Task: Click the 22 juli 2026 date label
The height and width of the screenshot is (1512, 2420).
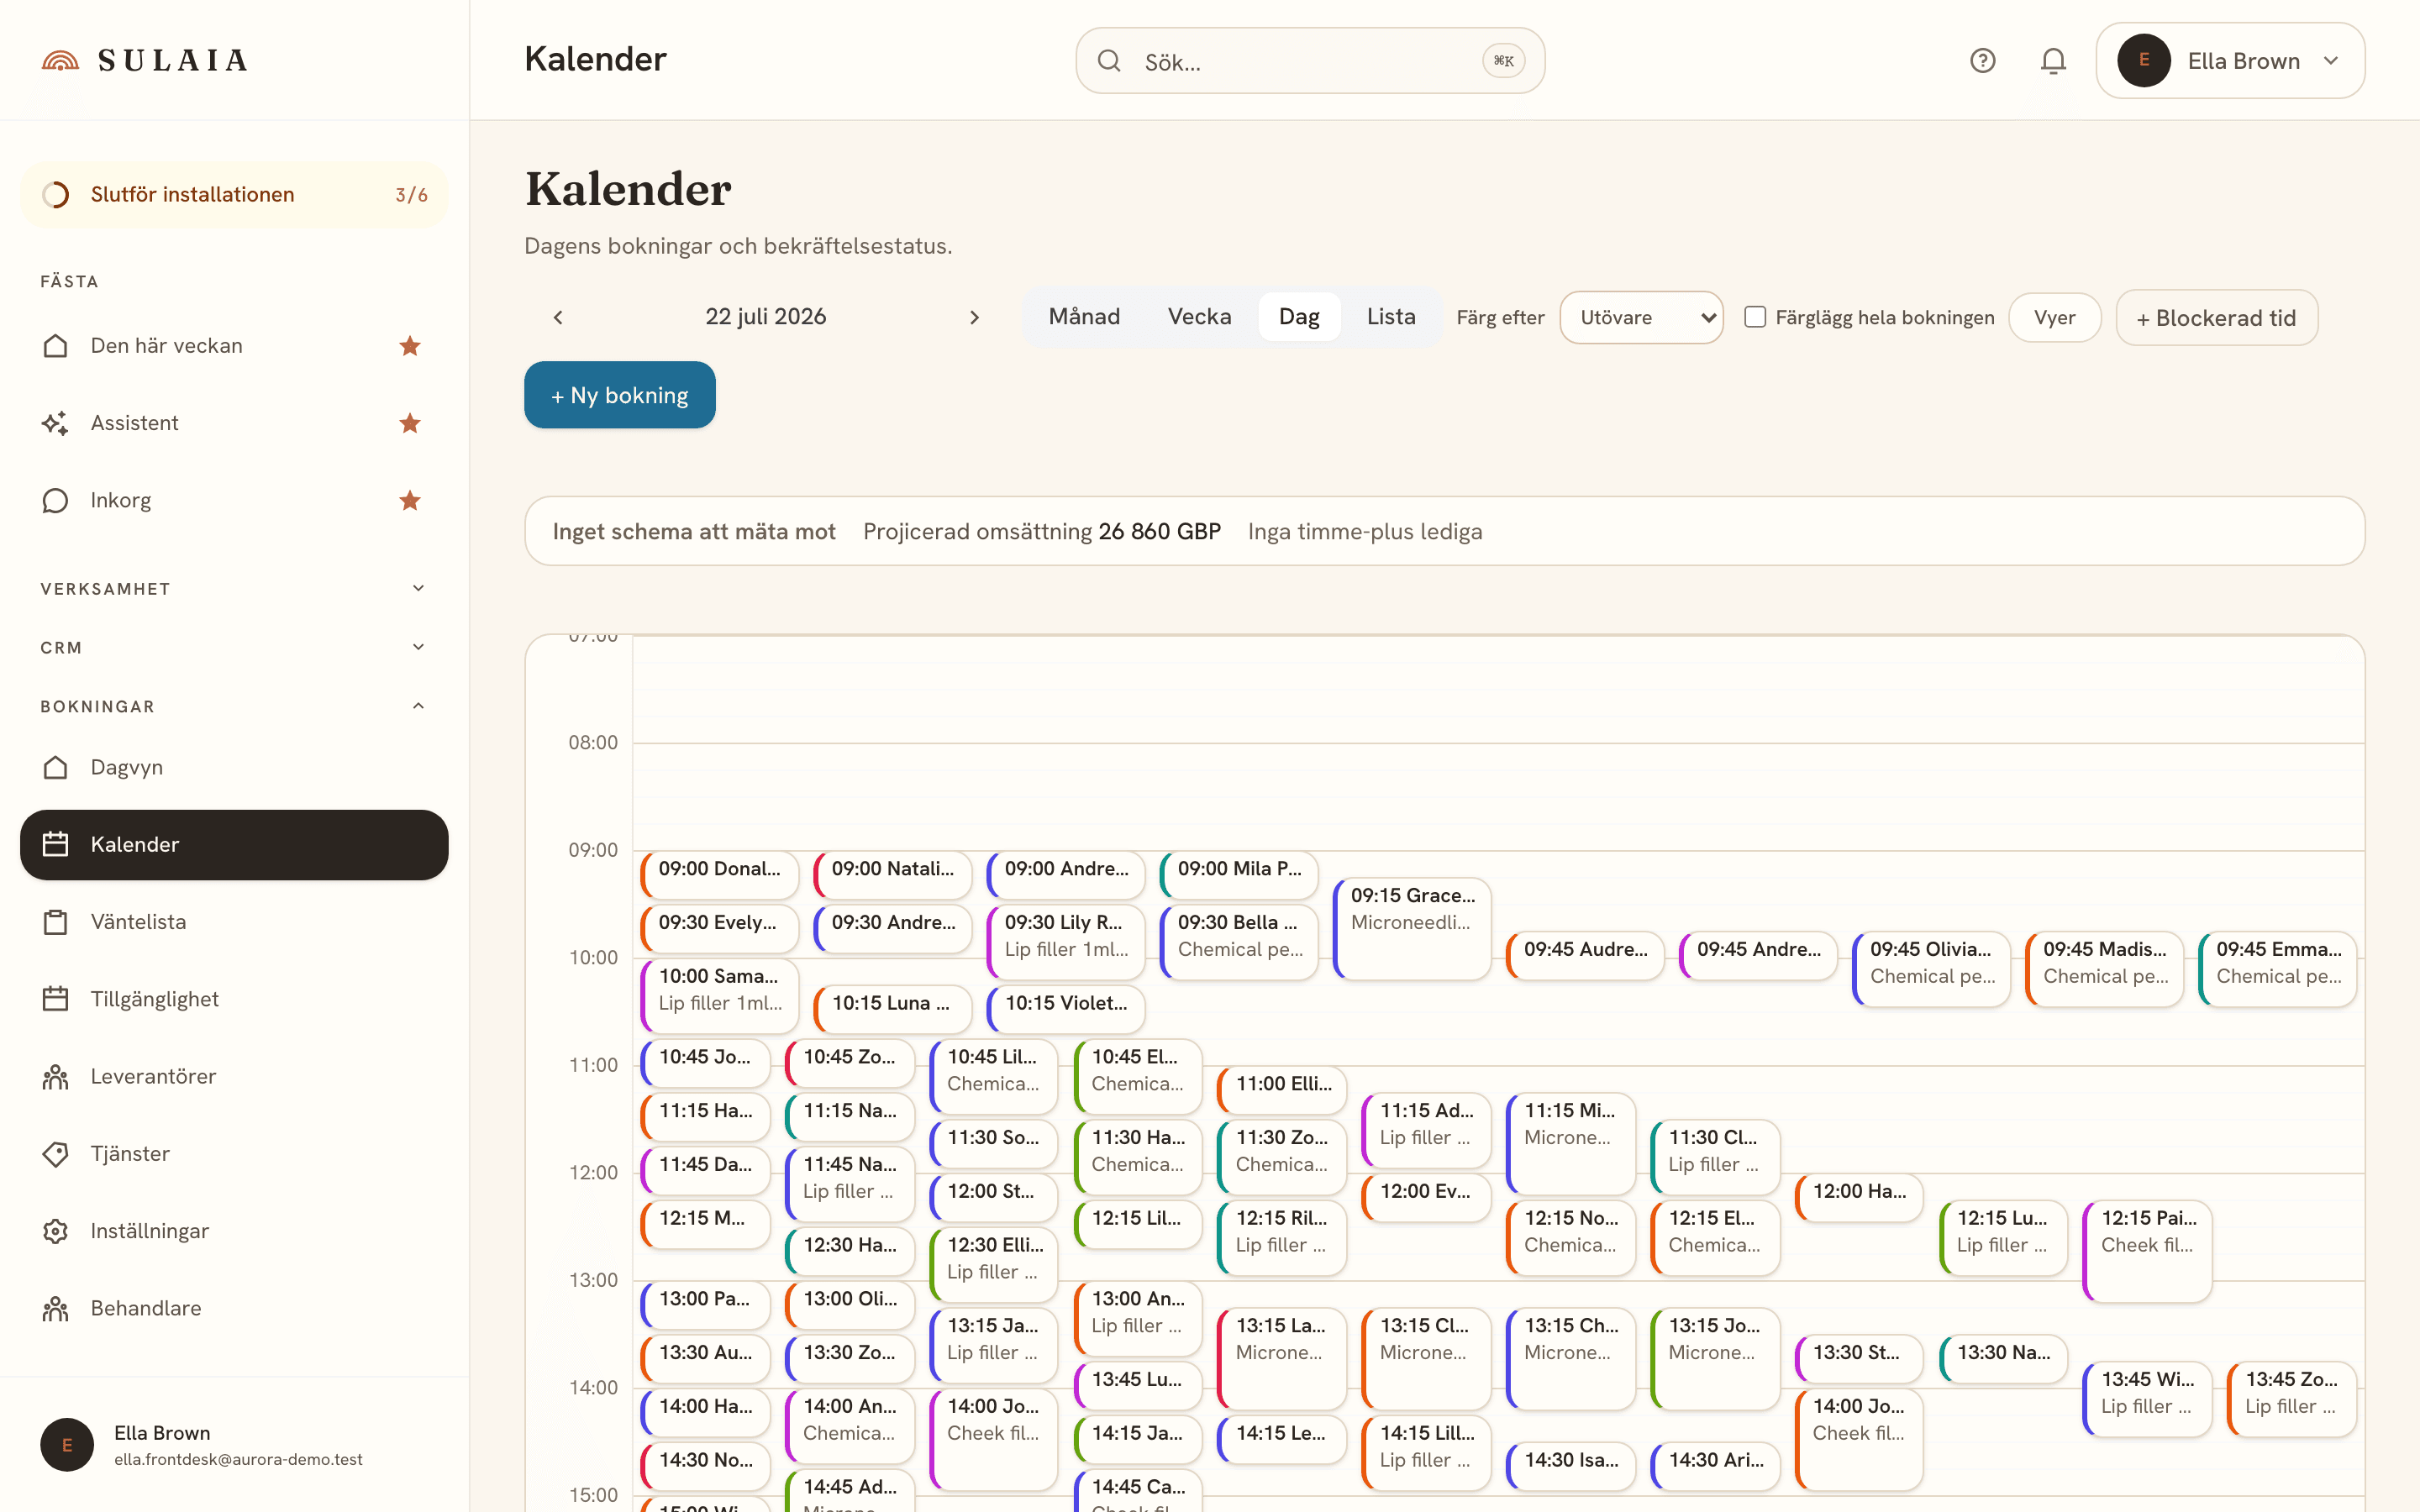Action: [x=765, y=317]
